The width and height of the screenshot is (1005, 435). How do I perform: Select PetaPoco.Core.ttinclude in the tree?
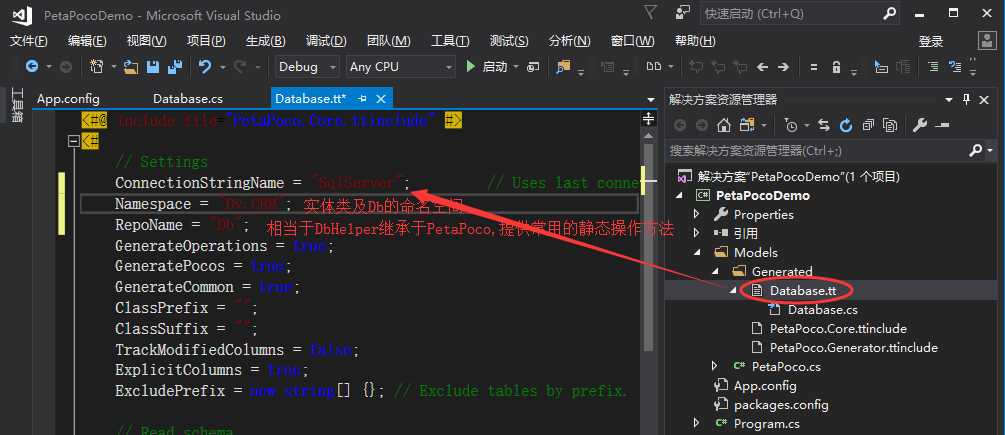click(x=838, y=329)
